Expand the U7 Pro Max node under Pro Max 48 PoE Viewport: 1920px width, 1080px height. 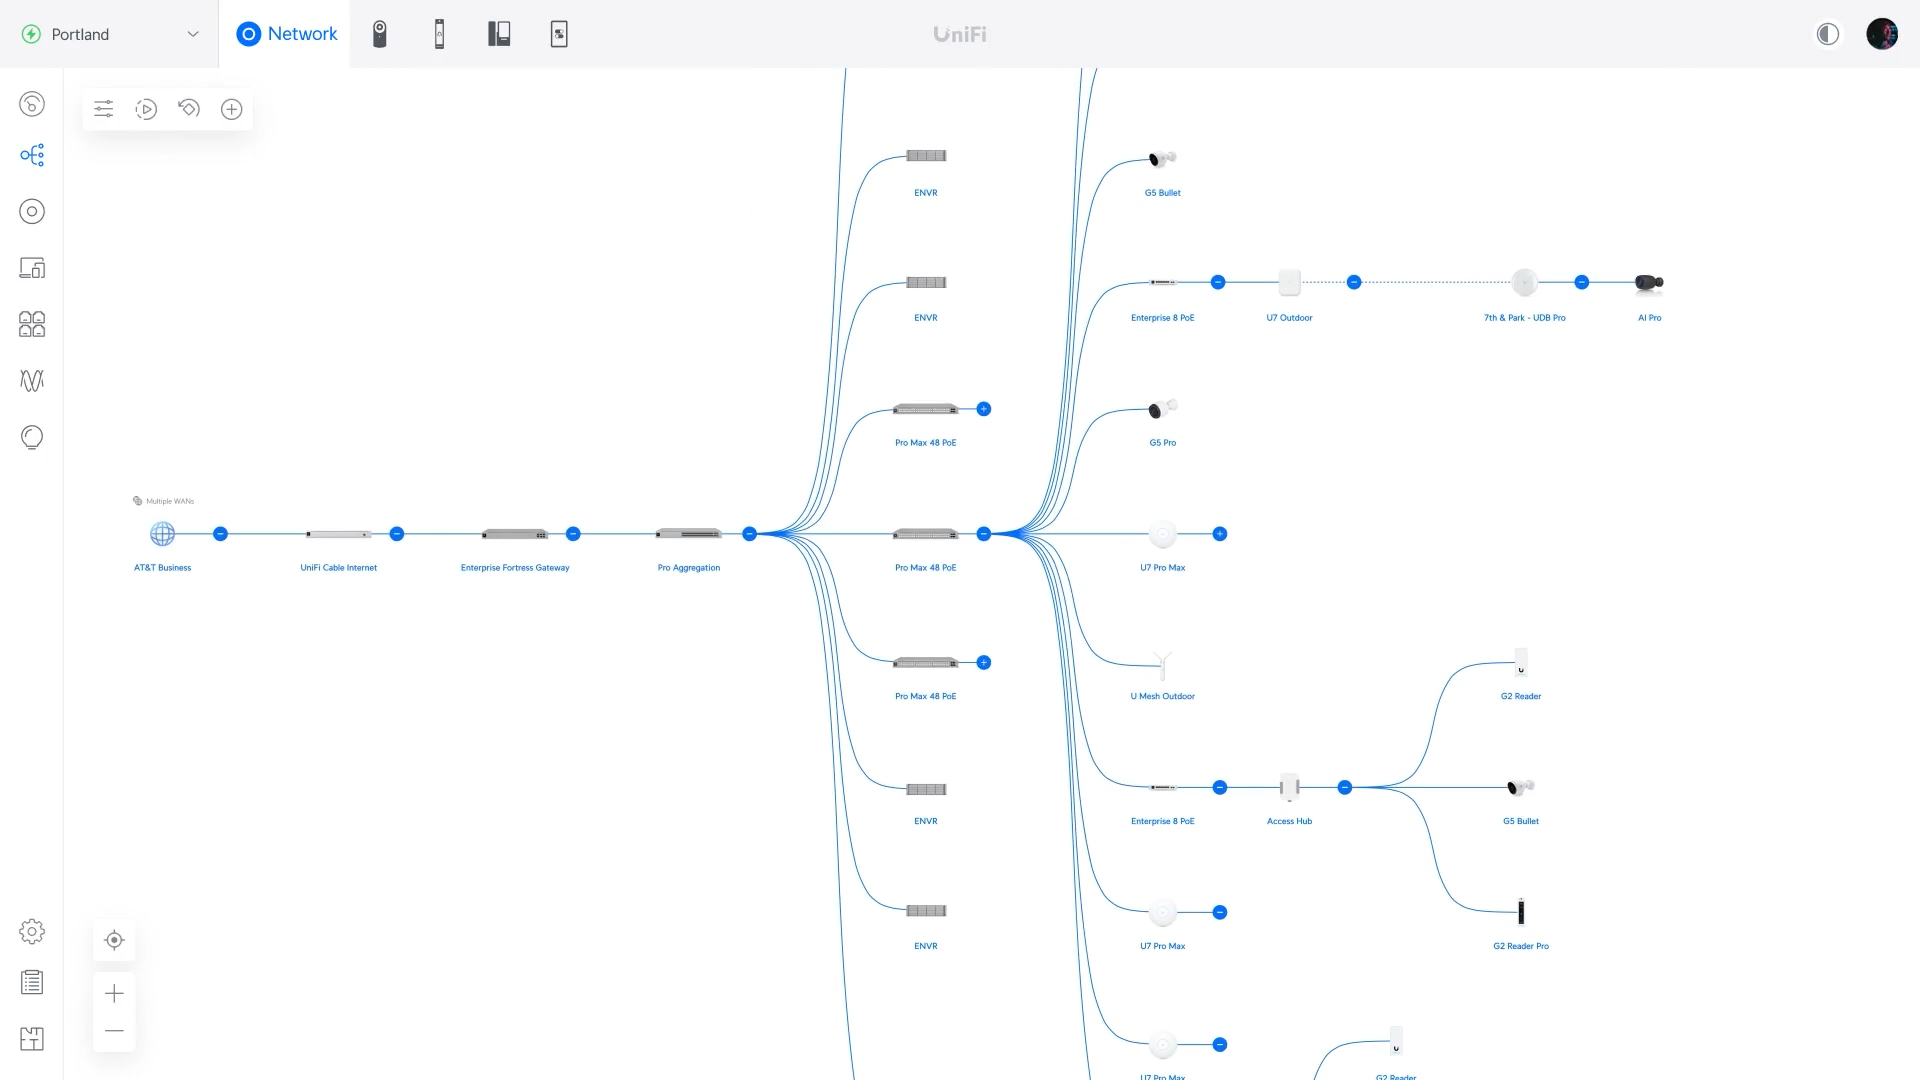tap(1219, 534)
